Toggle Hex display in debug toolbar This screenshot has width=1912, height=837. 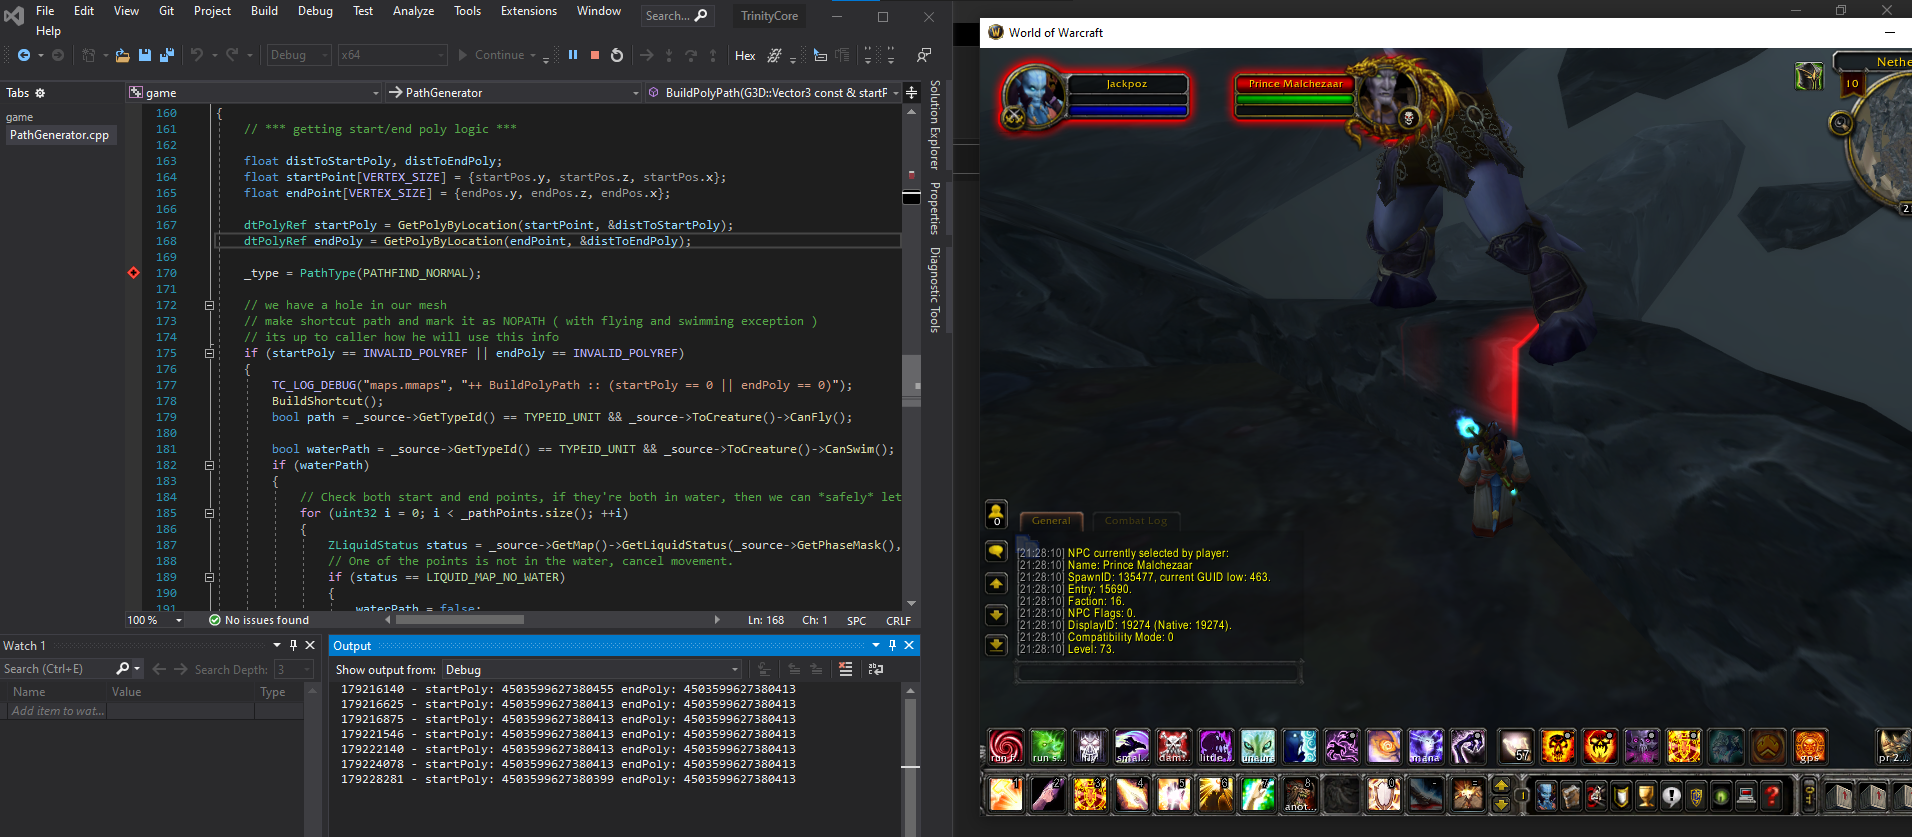(x=745, y=55)
